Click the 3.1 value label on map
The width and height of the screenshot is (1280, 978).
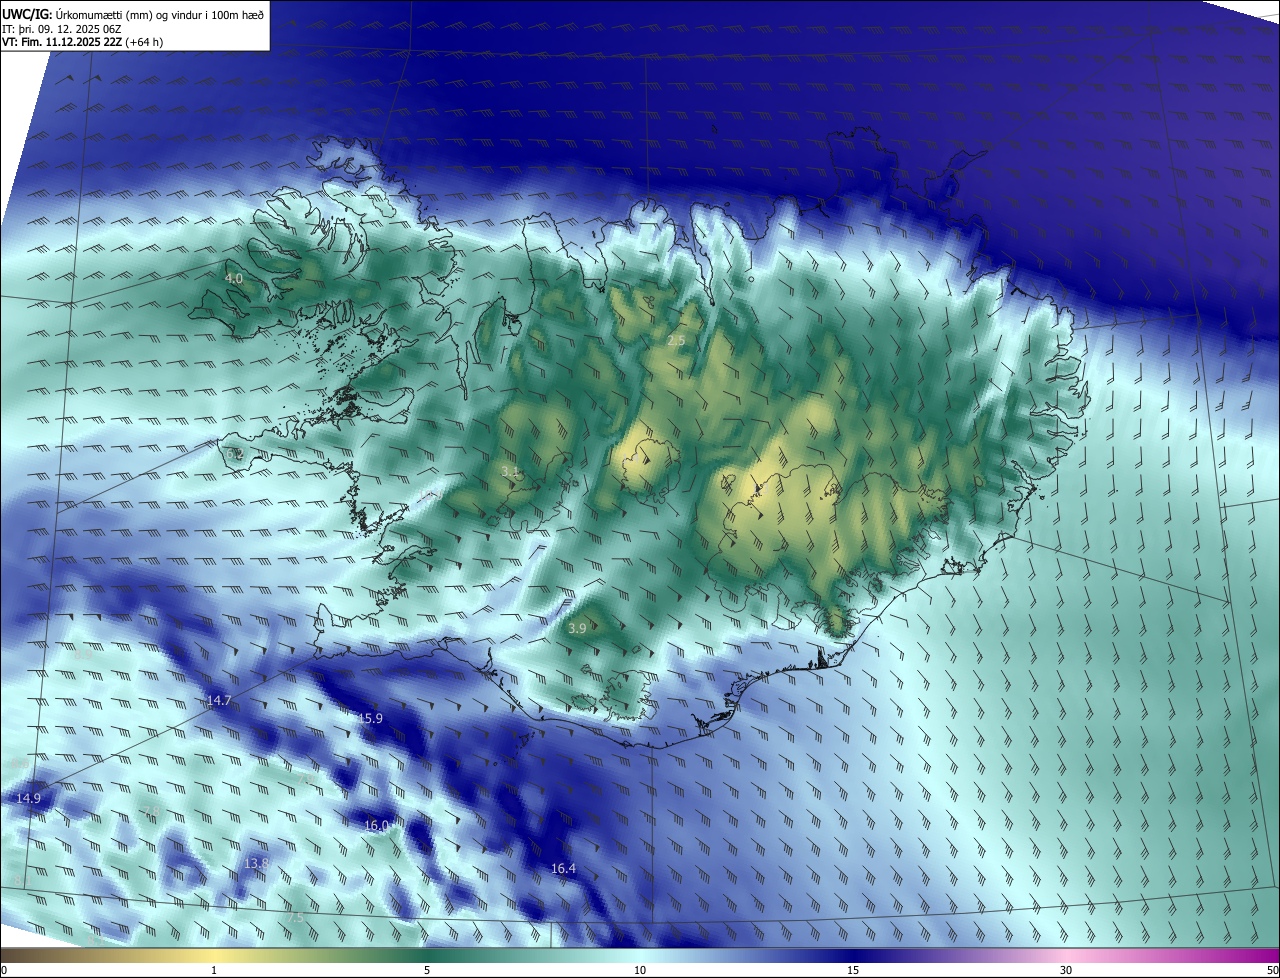[x=511, y=471]
